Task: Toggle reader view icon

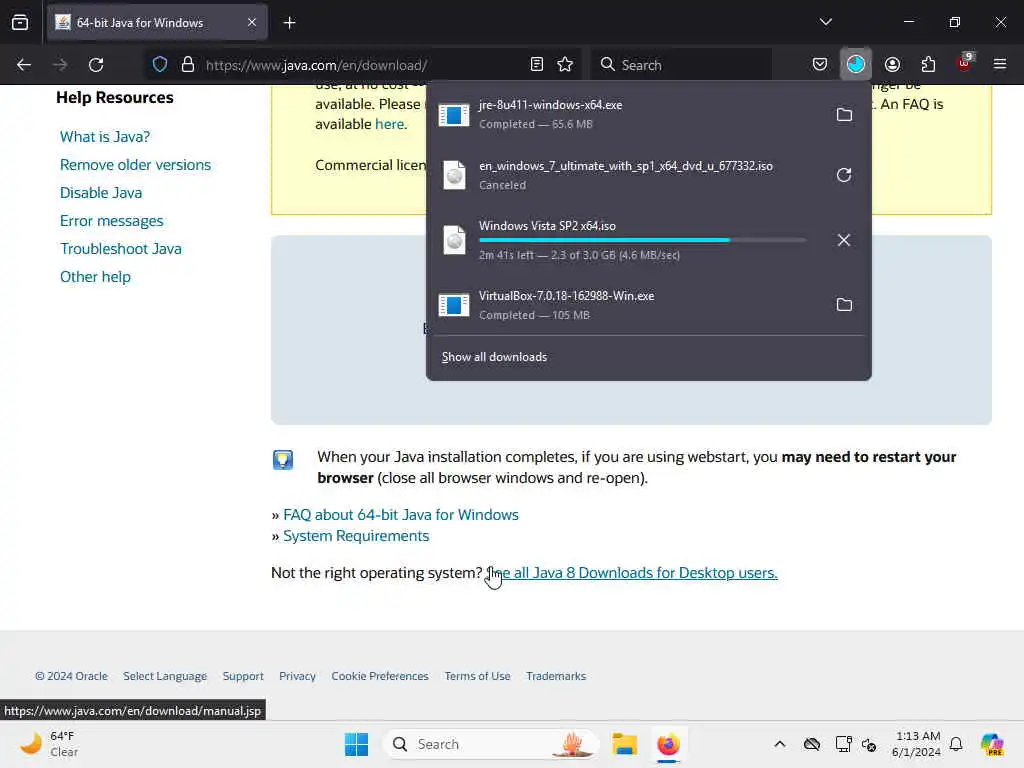Action: tap(537, 64)
